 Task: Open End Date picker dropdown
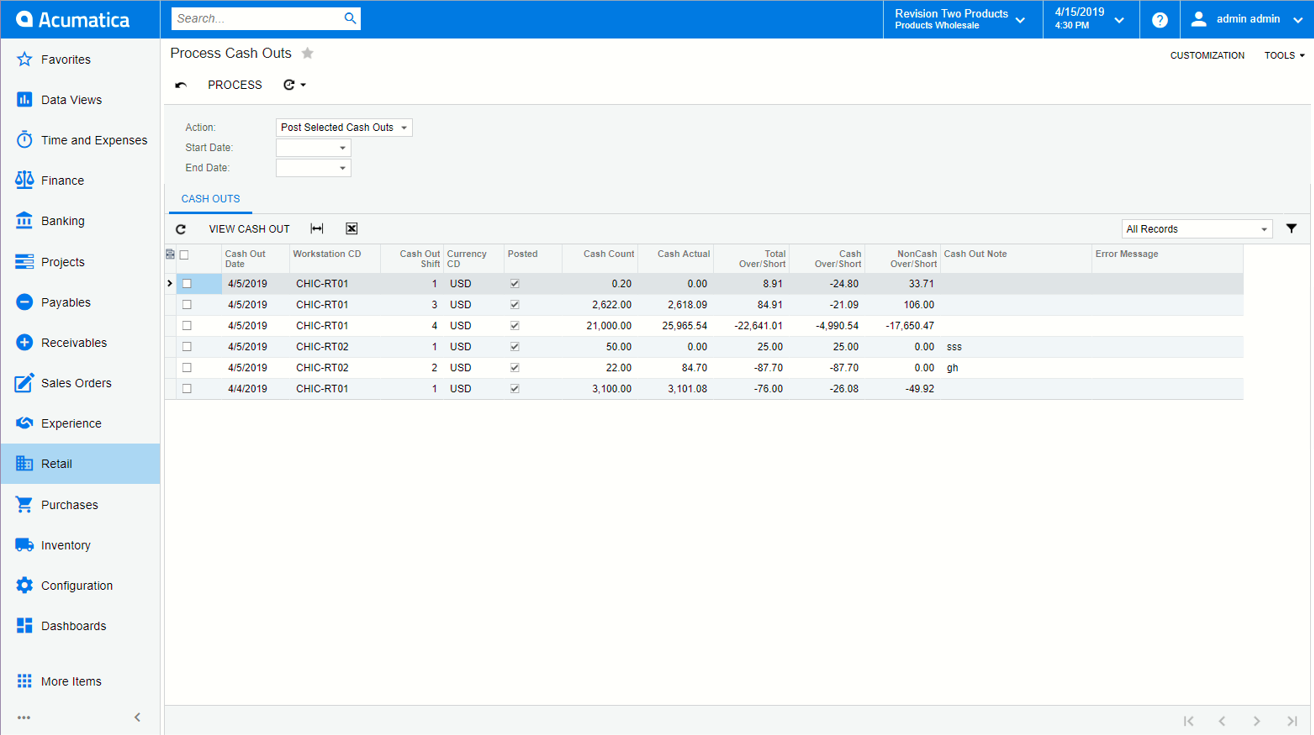click(x=342, y=168)
